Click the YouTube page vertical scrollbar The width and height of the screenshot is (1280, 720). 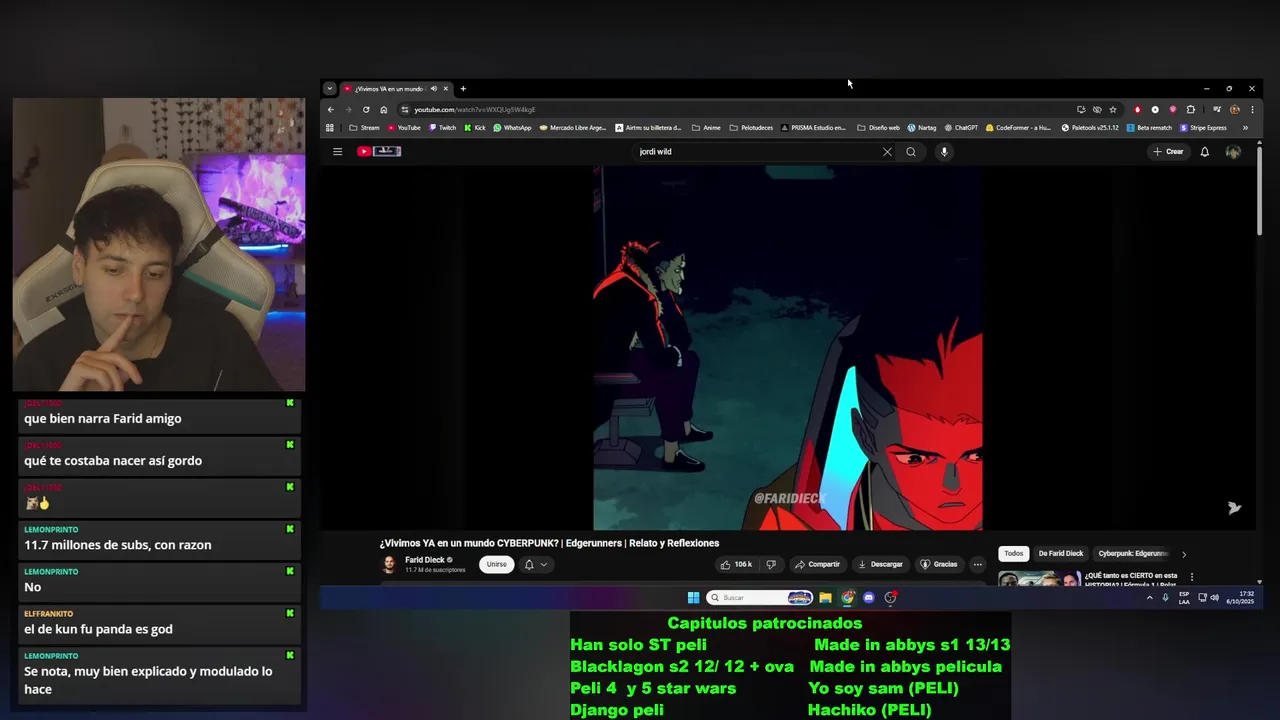pyautogui.click(x=1259, y=190)
